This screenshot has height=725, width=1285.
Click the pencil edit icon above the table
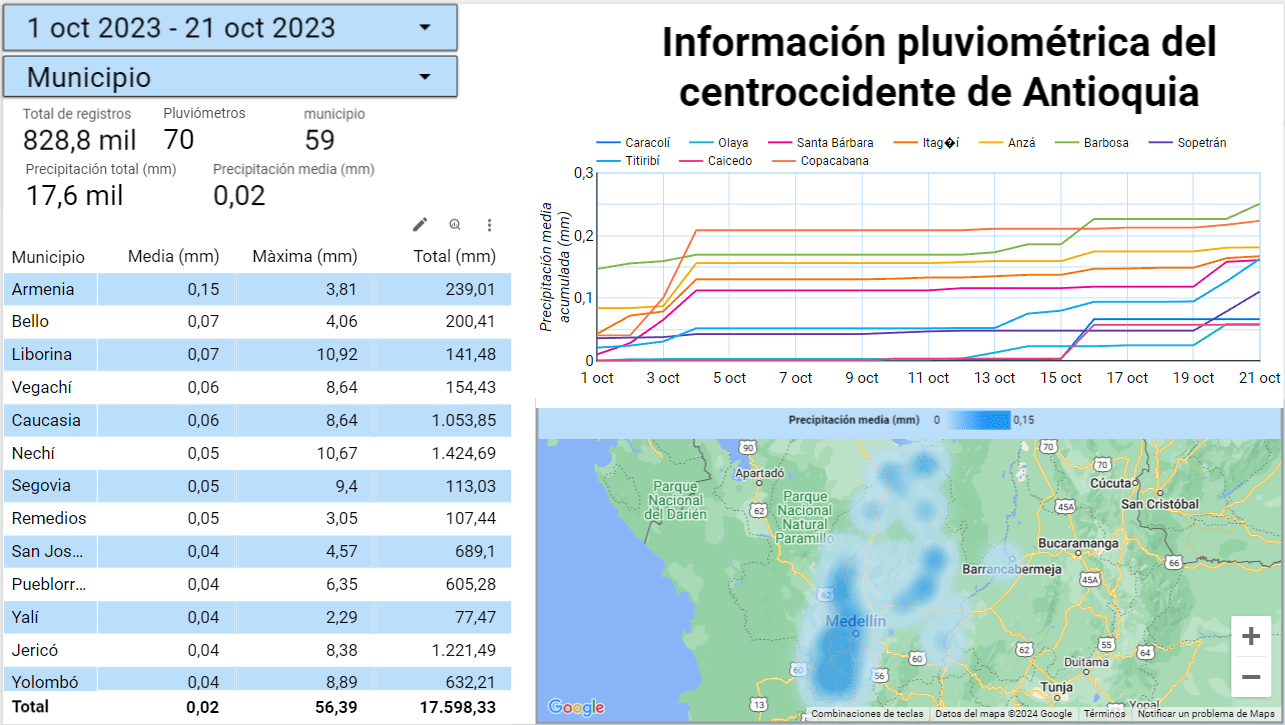[x=420, y=225]
